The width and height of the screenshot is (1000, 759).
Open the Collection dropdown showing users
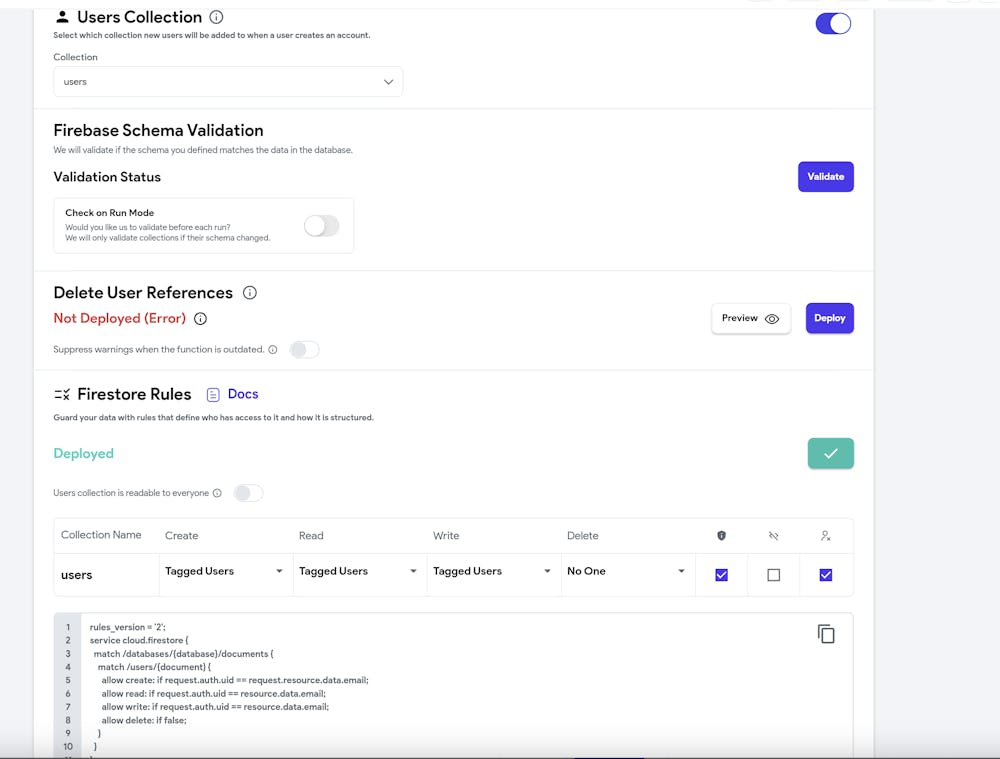coord(228,82)
